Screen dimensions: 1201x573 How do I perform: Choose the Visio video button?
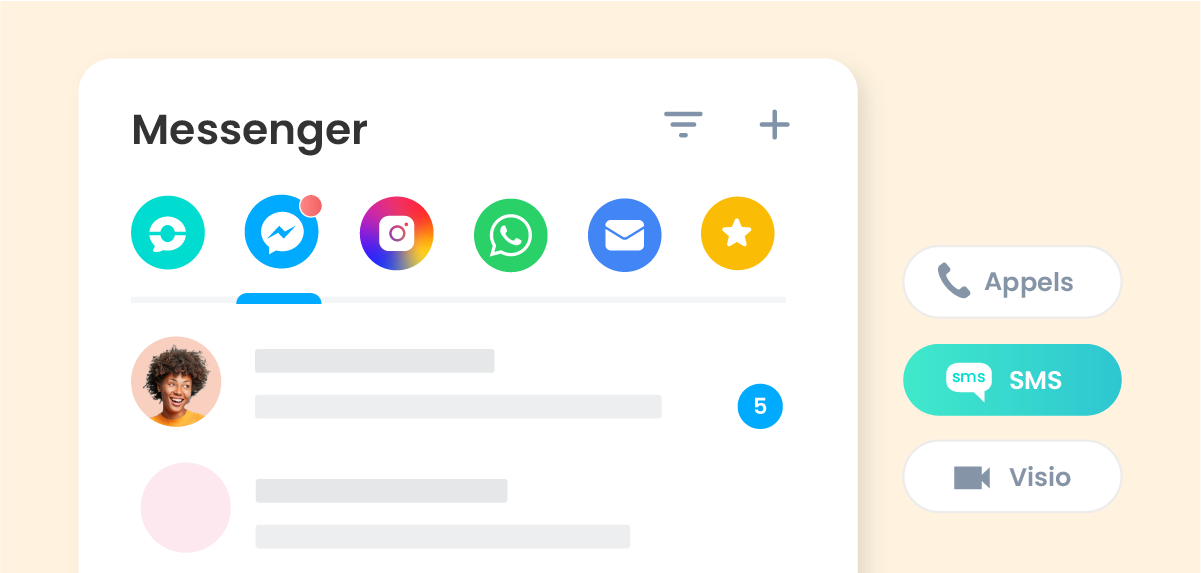click(x=1012, y=477)
